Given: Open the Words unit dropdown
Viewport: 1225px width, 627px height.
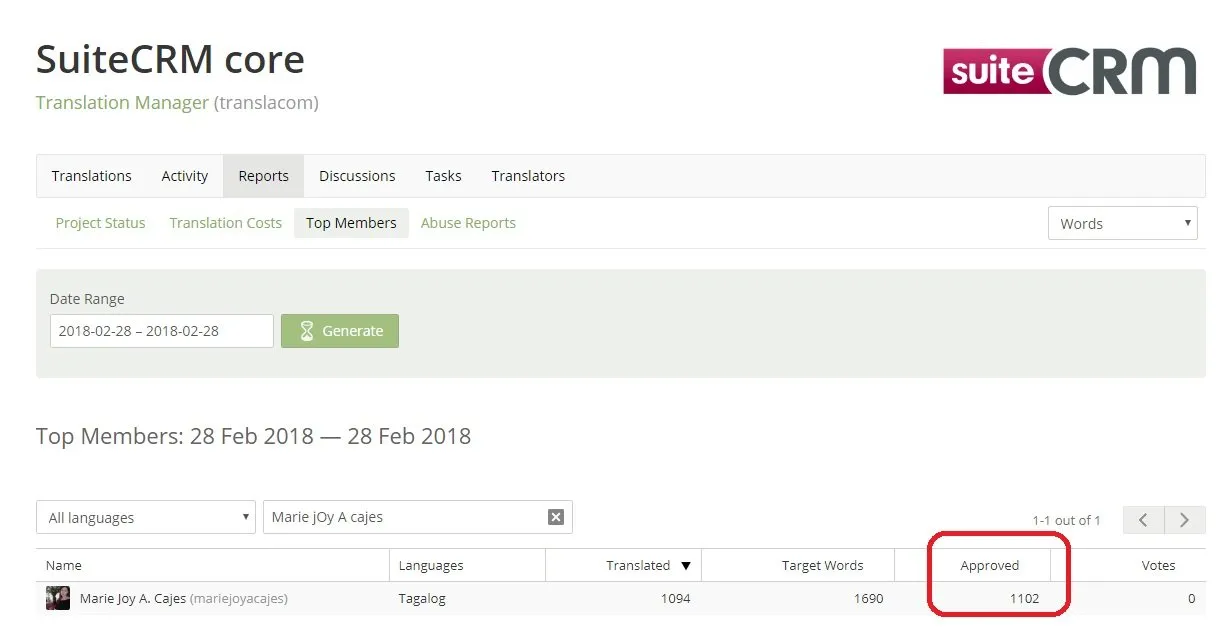Looking at the screenshot, I should click(x=1122, y=223).
